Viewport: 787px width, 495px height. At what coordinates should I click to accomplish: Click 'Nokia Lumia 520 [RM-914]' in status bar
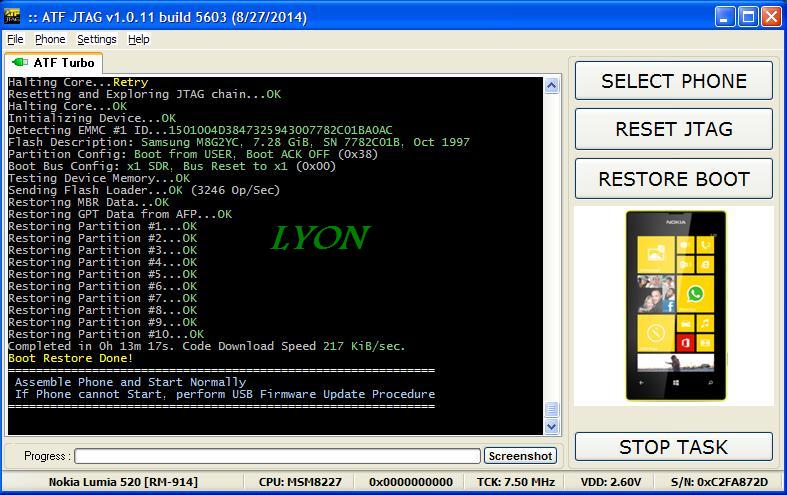click(x=123, y=482)
